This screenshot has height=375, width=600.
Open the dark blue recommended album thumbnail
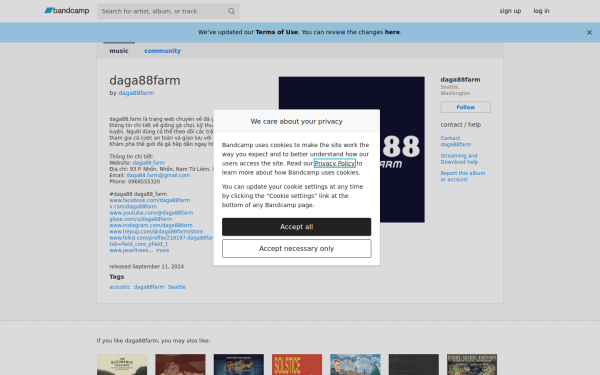(239, 364)
